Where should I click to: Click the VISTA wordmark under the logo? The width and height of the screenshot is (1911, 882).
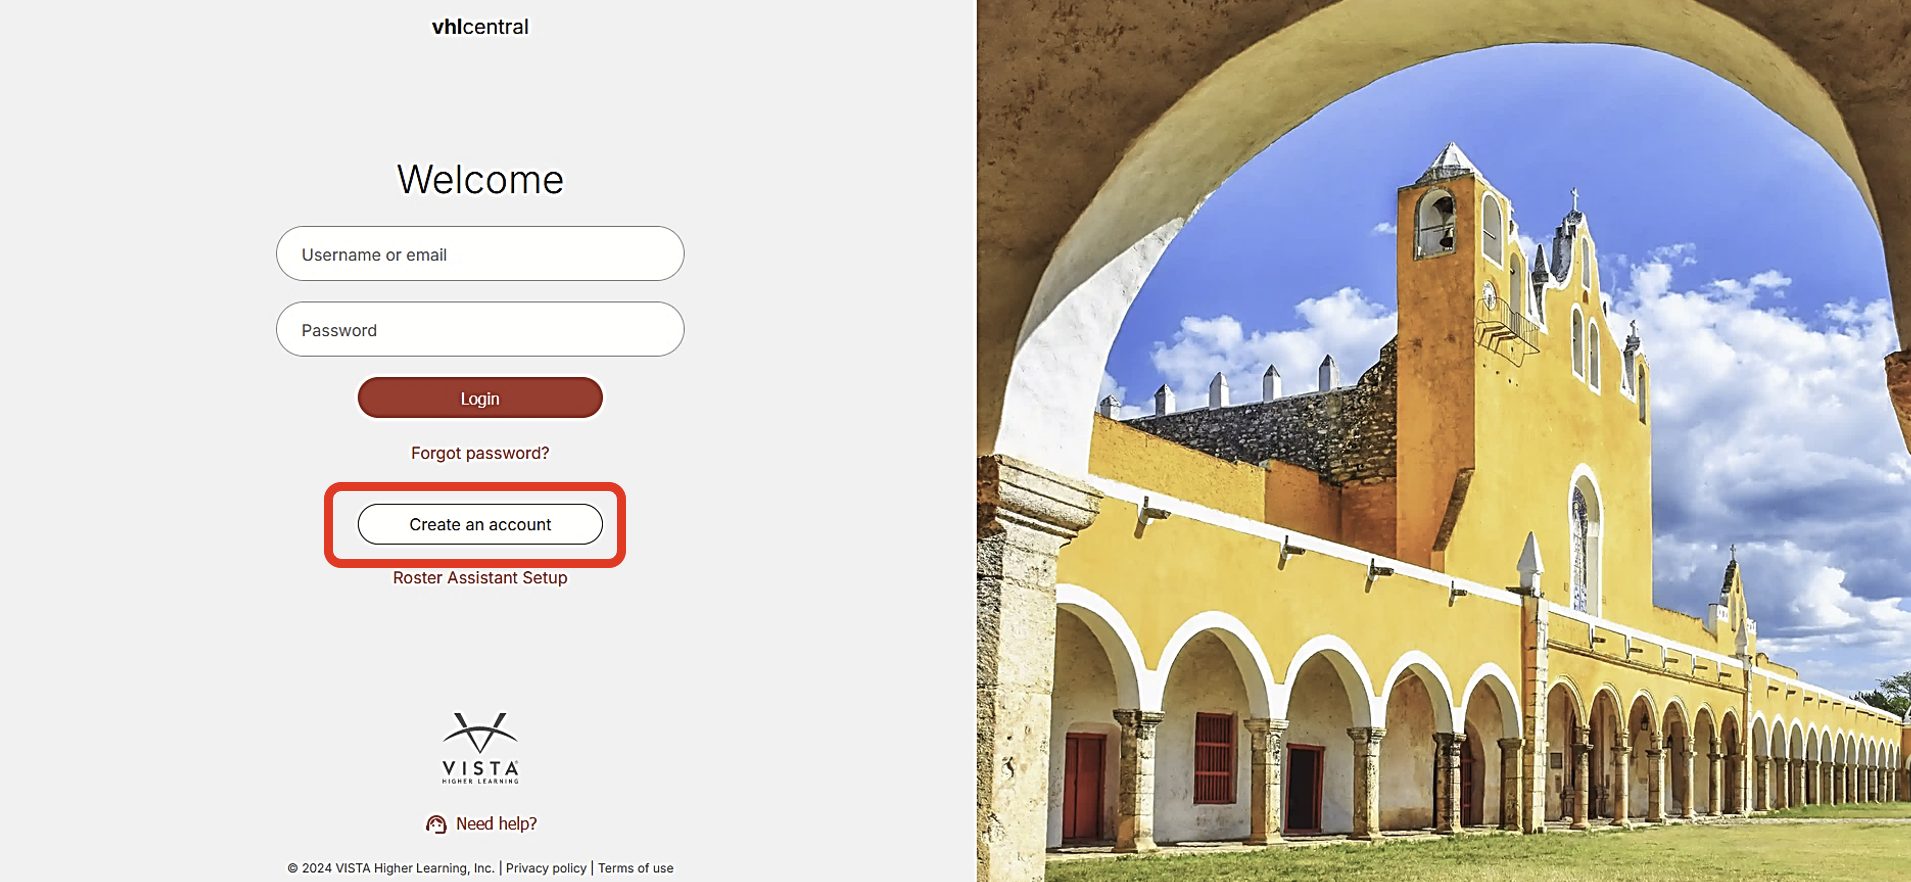[x=480, y=770]
